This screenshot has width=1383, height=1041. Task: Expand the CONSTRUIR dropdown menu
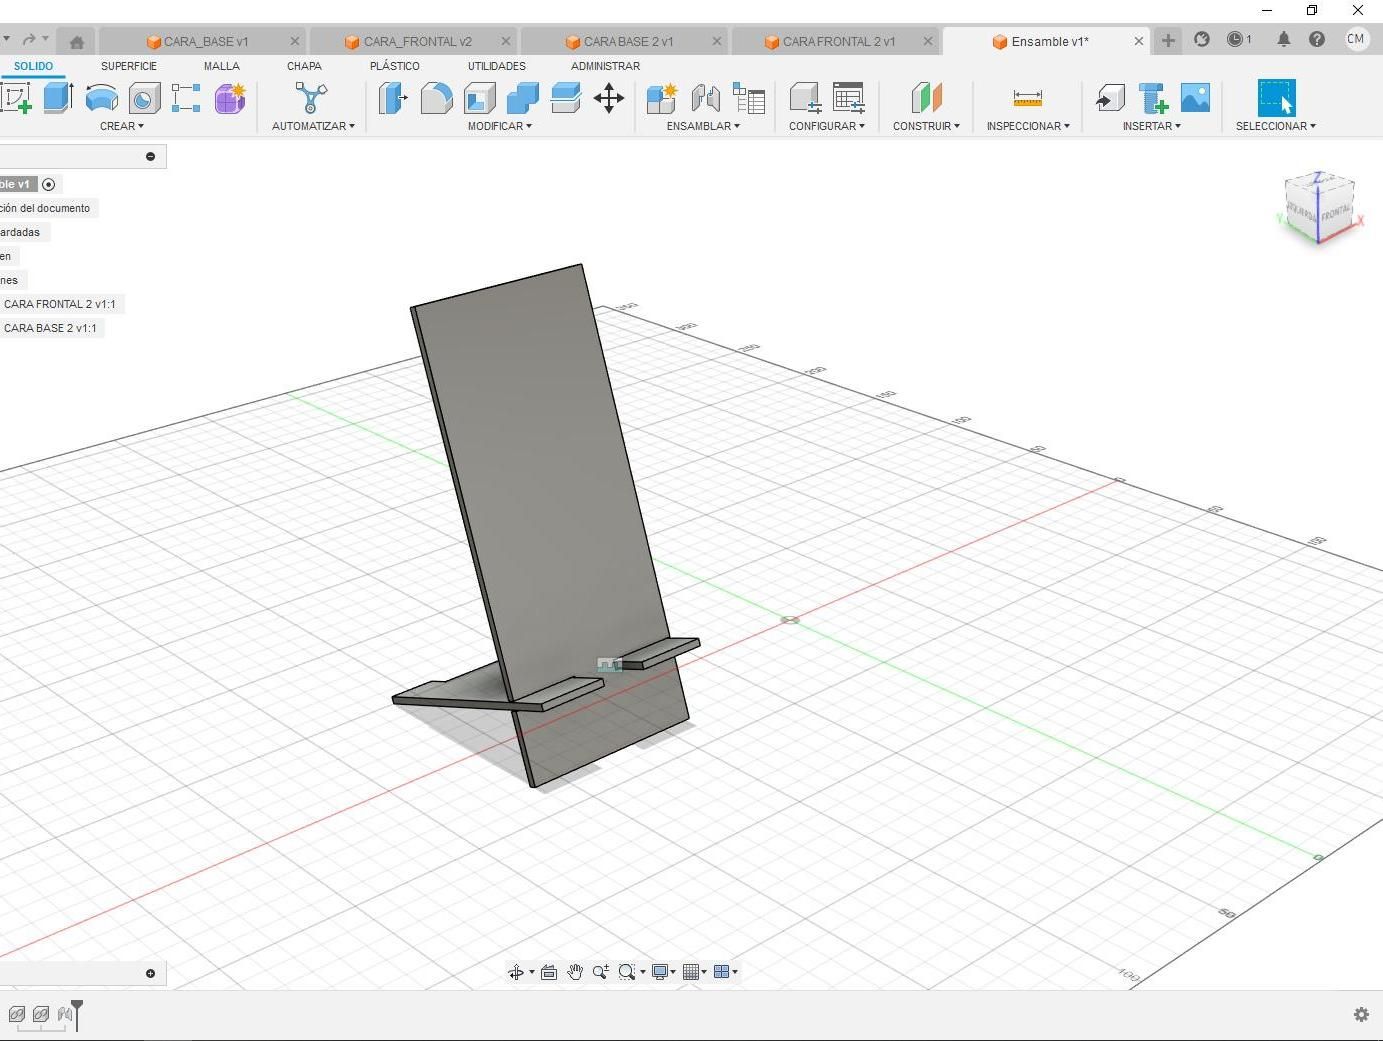coord(926,126)
